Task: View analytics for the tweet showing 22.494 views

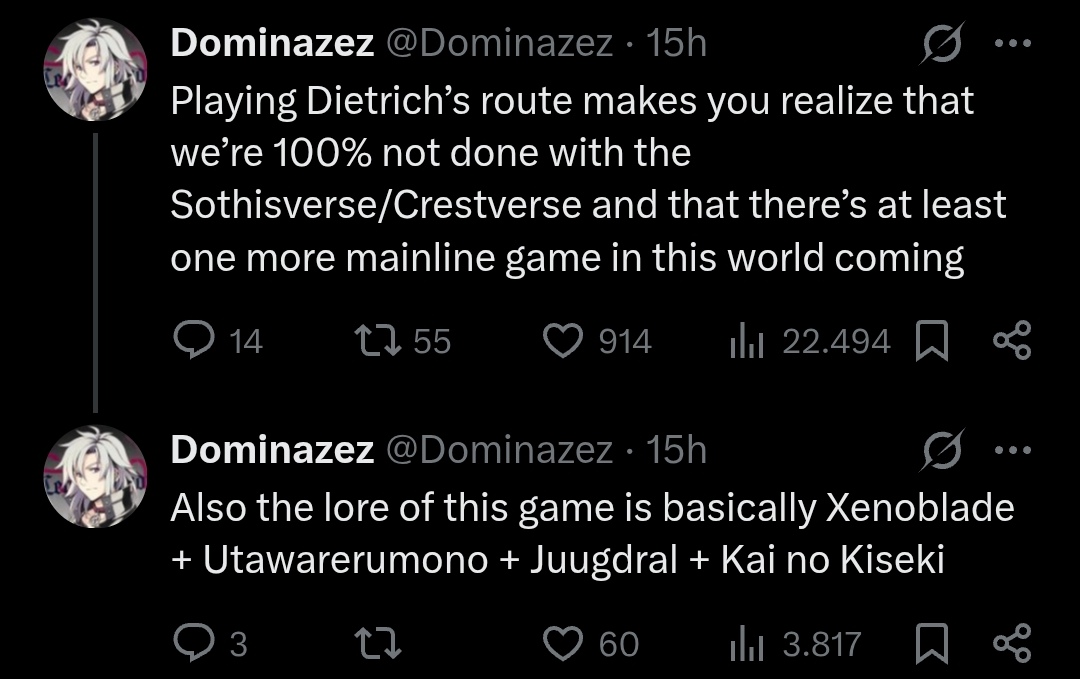Action: 747,341
